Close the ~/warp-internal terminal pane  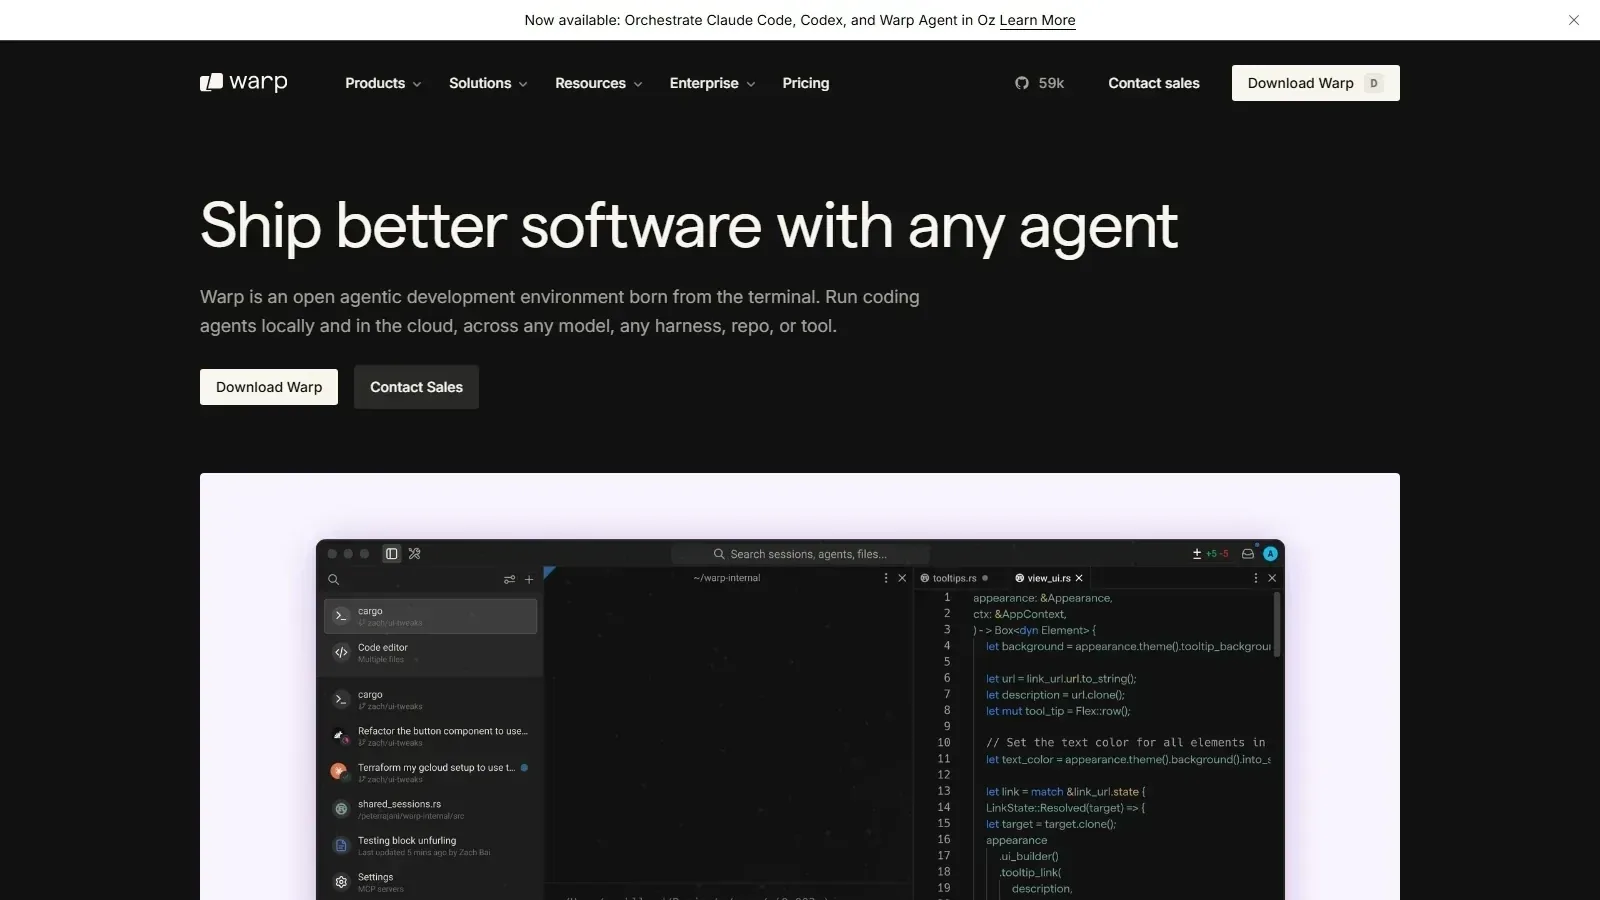pos(902,578)
